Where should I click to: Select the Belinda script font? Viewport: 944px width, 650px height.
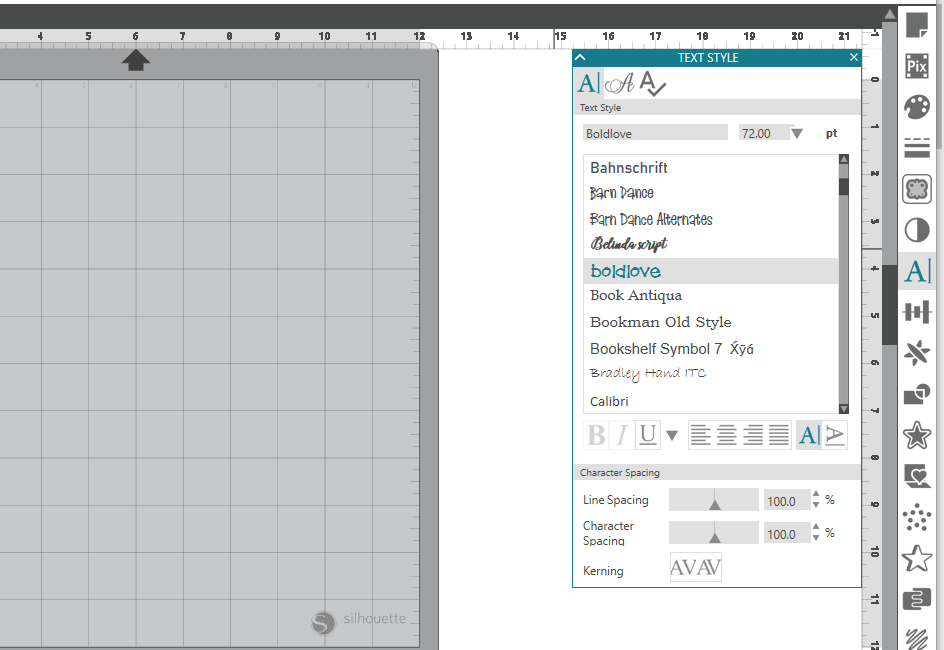click(x=710, y=244)
